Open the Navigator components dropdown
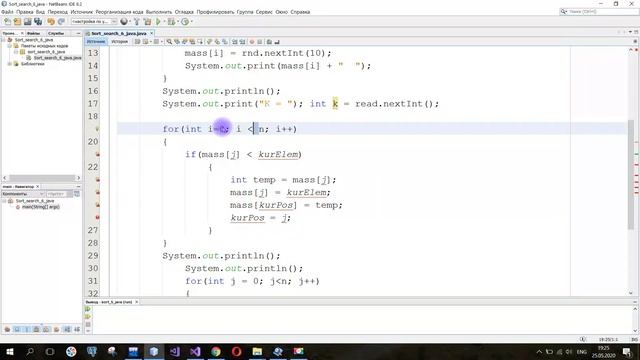The height and width of the screenshot is (360, 640). 23,194
